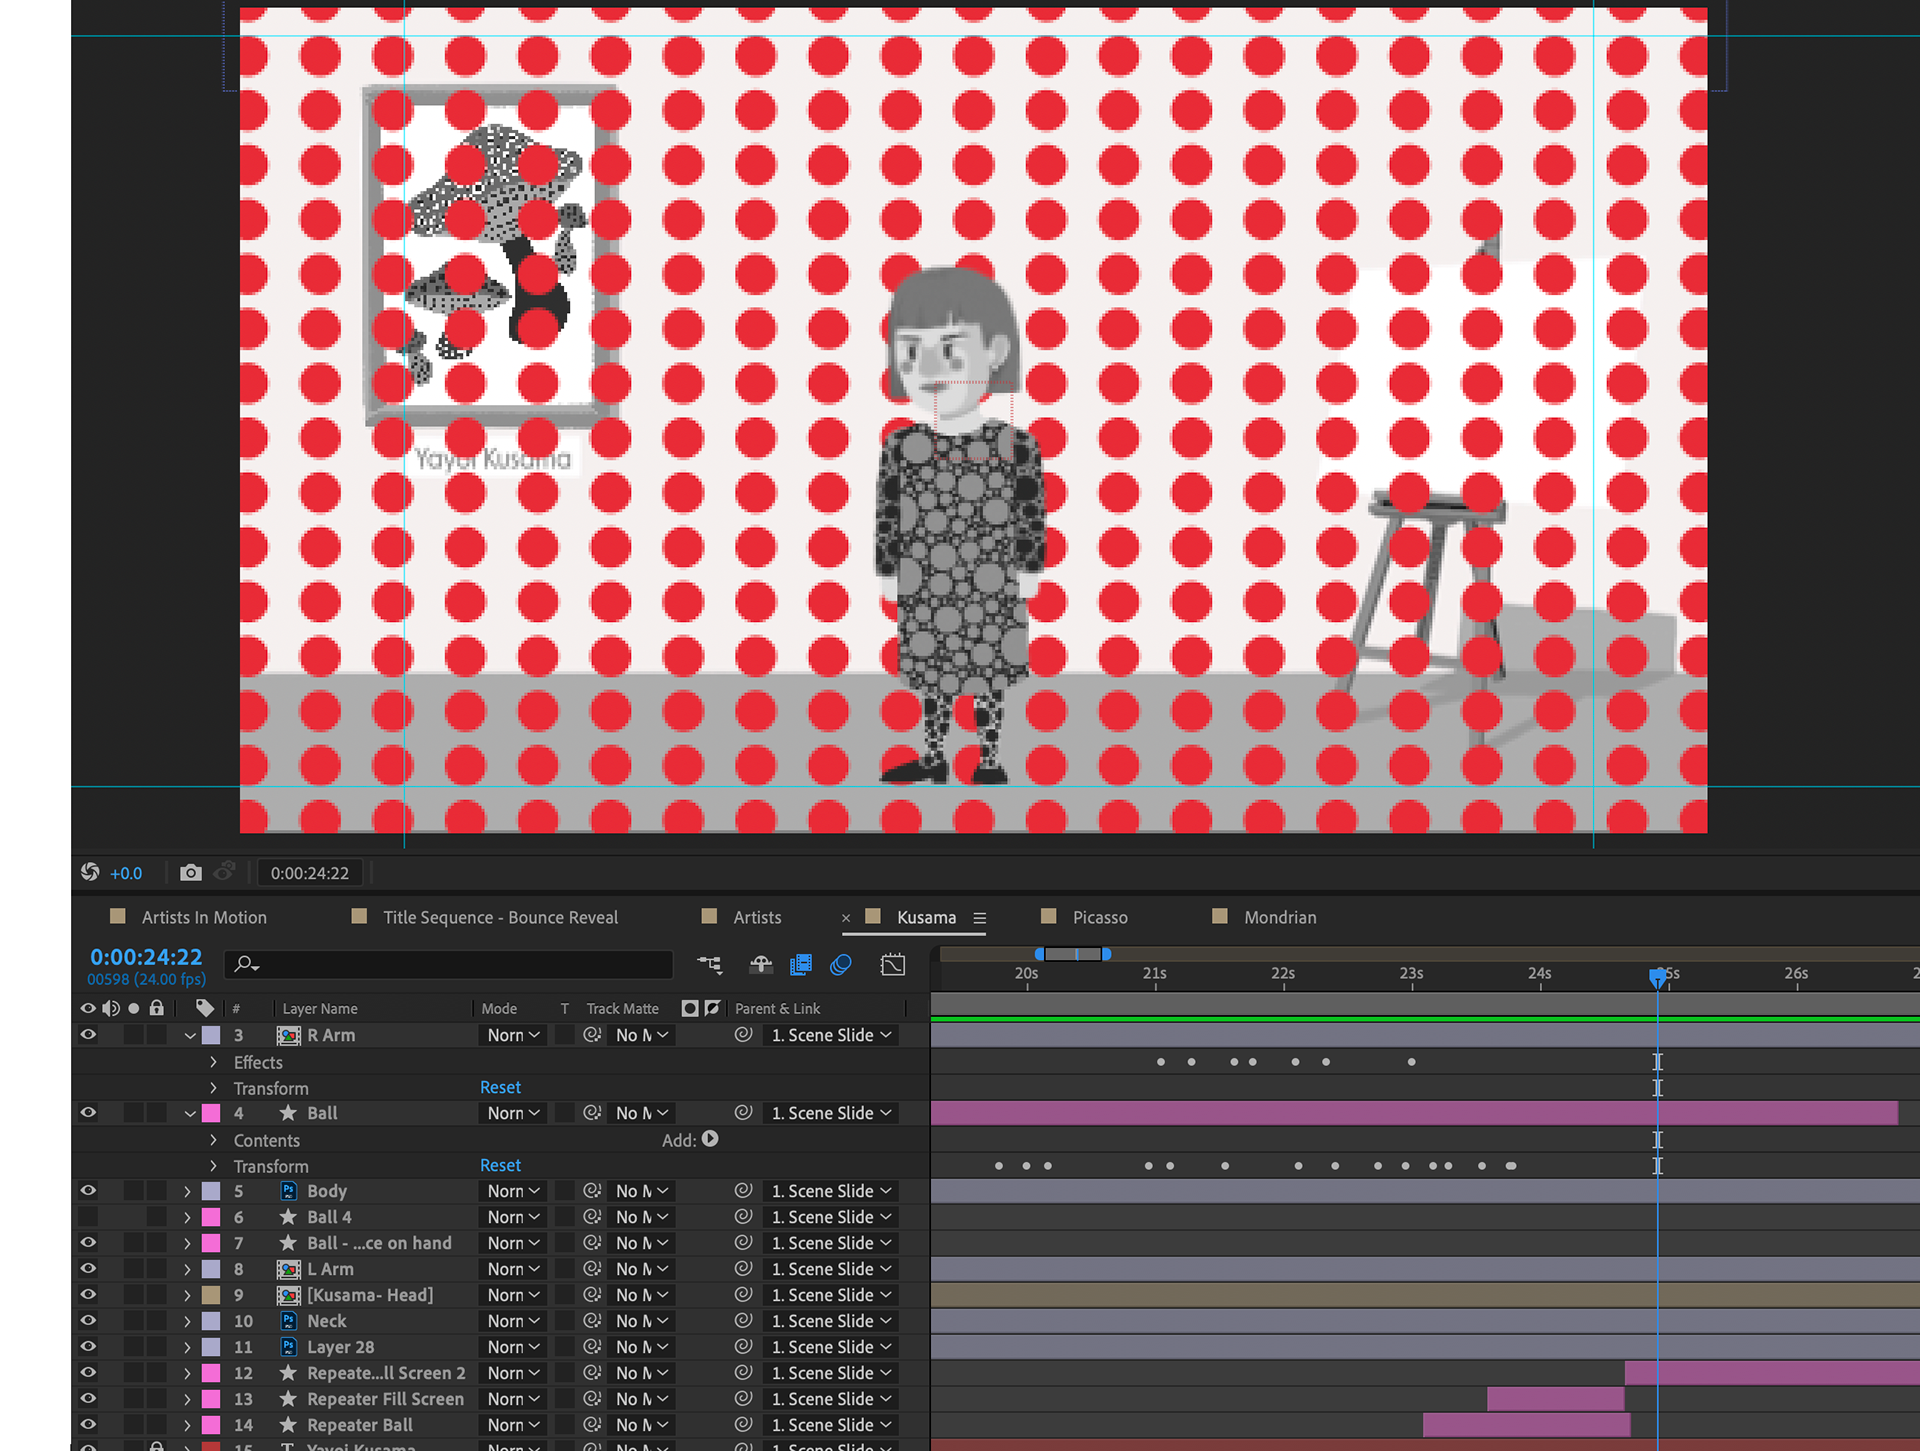Expand the Contents group of Ball

[213, 1140]
